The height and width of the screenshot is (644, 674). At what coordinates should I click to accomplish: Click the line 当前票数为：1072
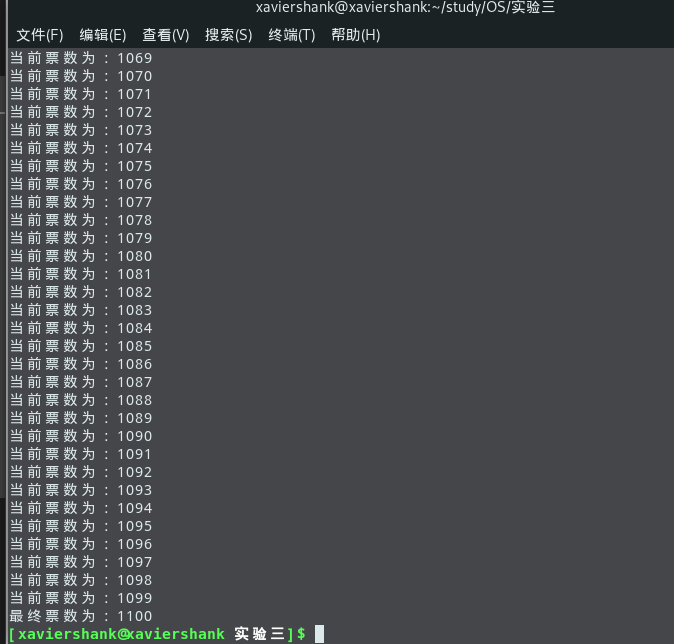81,112
